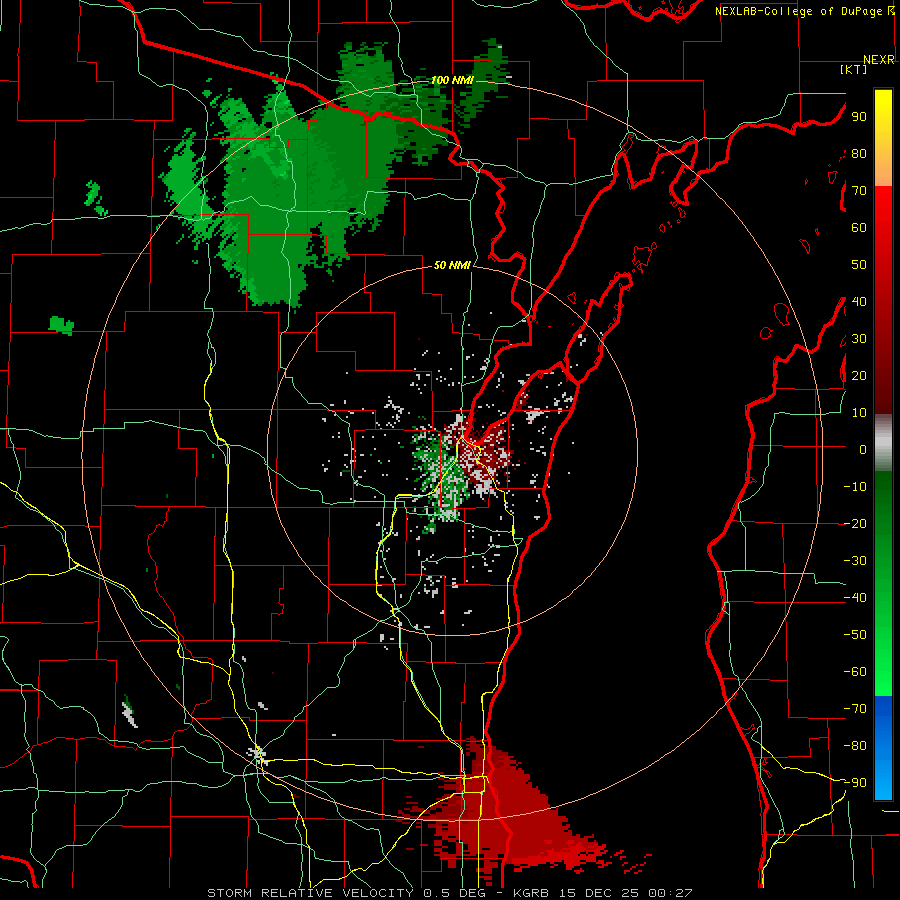900x900 pixels.
Task: Click the -80 value on the velocity scale
Action: point(855,746)
